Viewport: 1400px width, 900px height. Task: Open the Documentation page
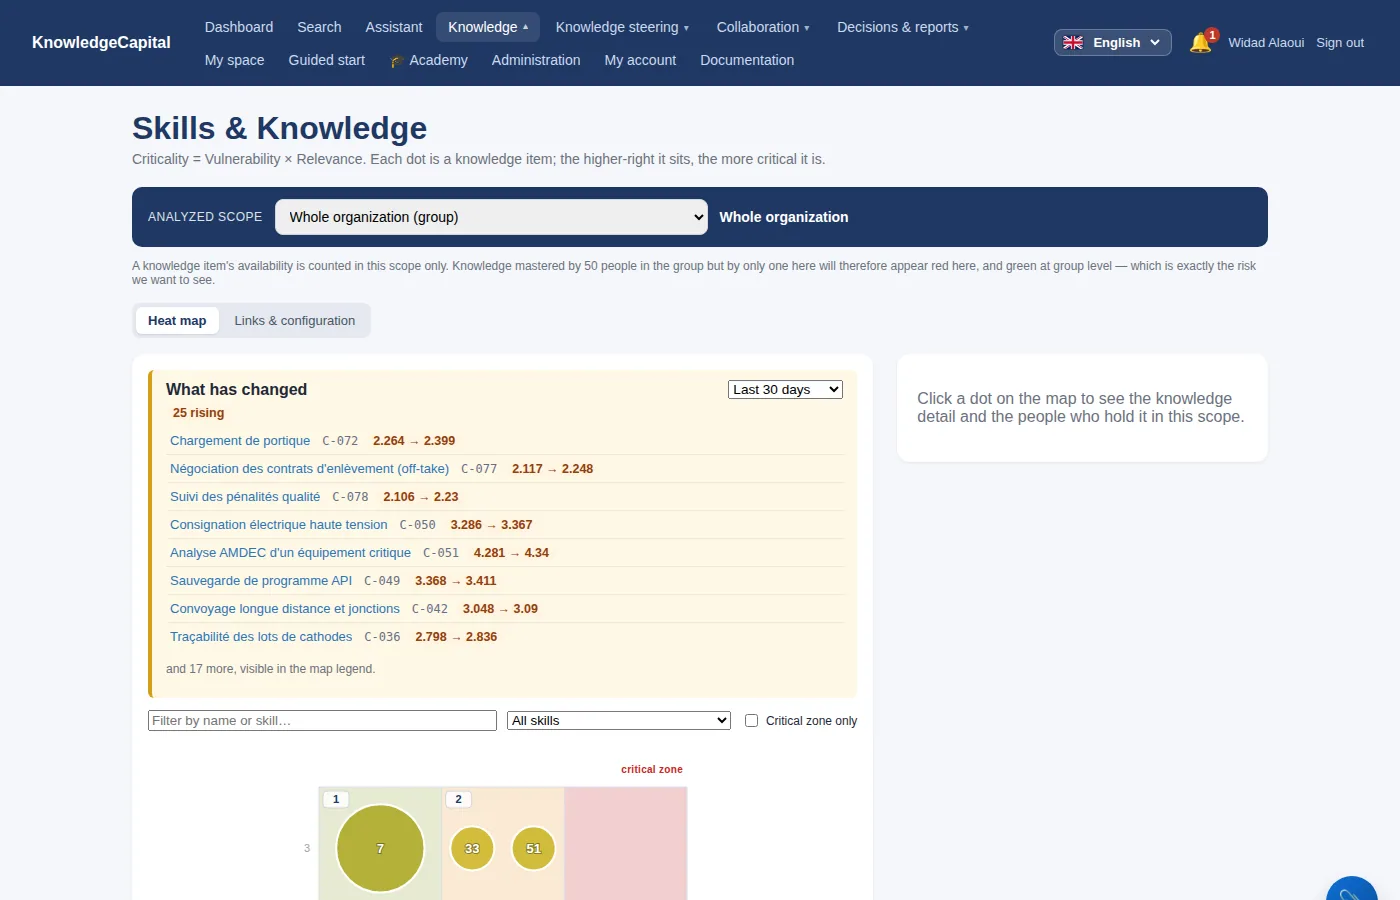click(747, 60)
